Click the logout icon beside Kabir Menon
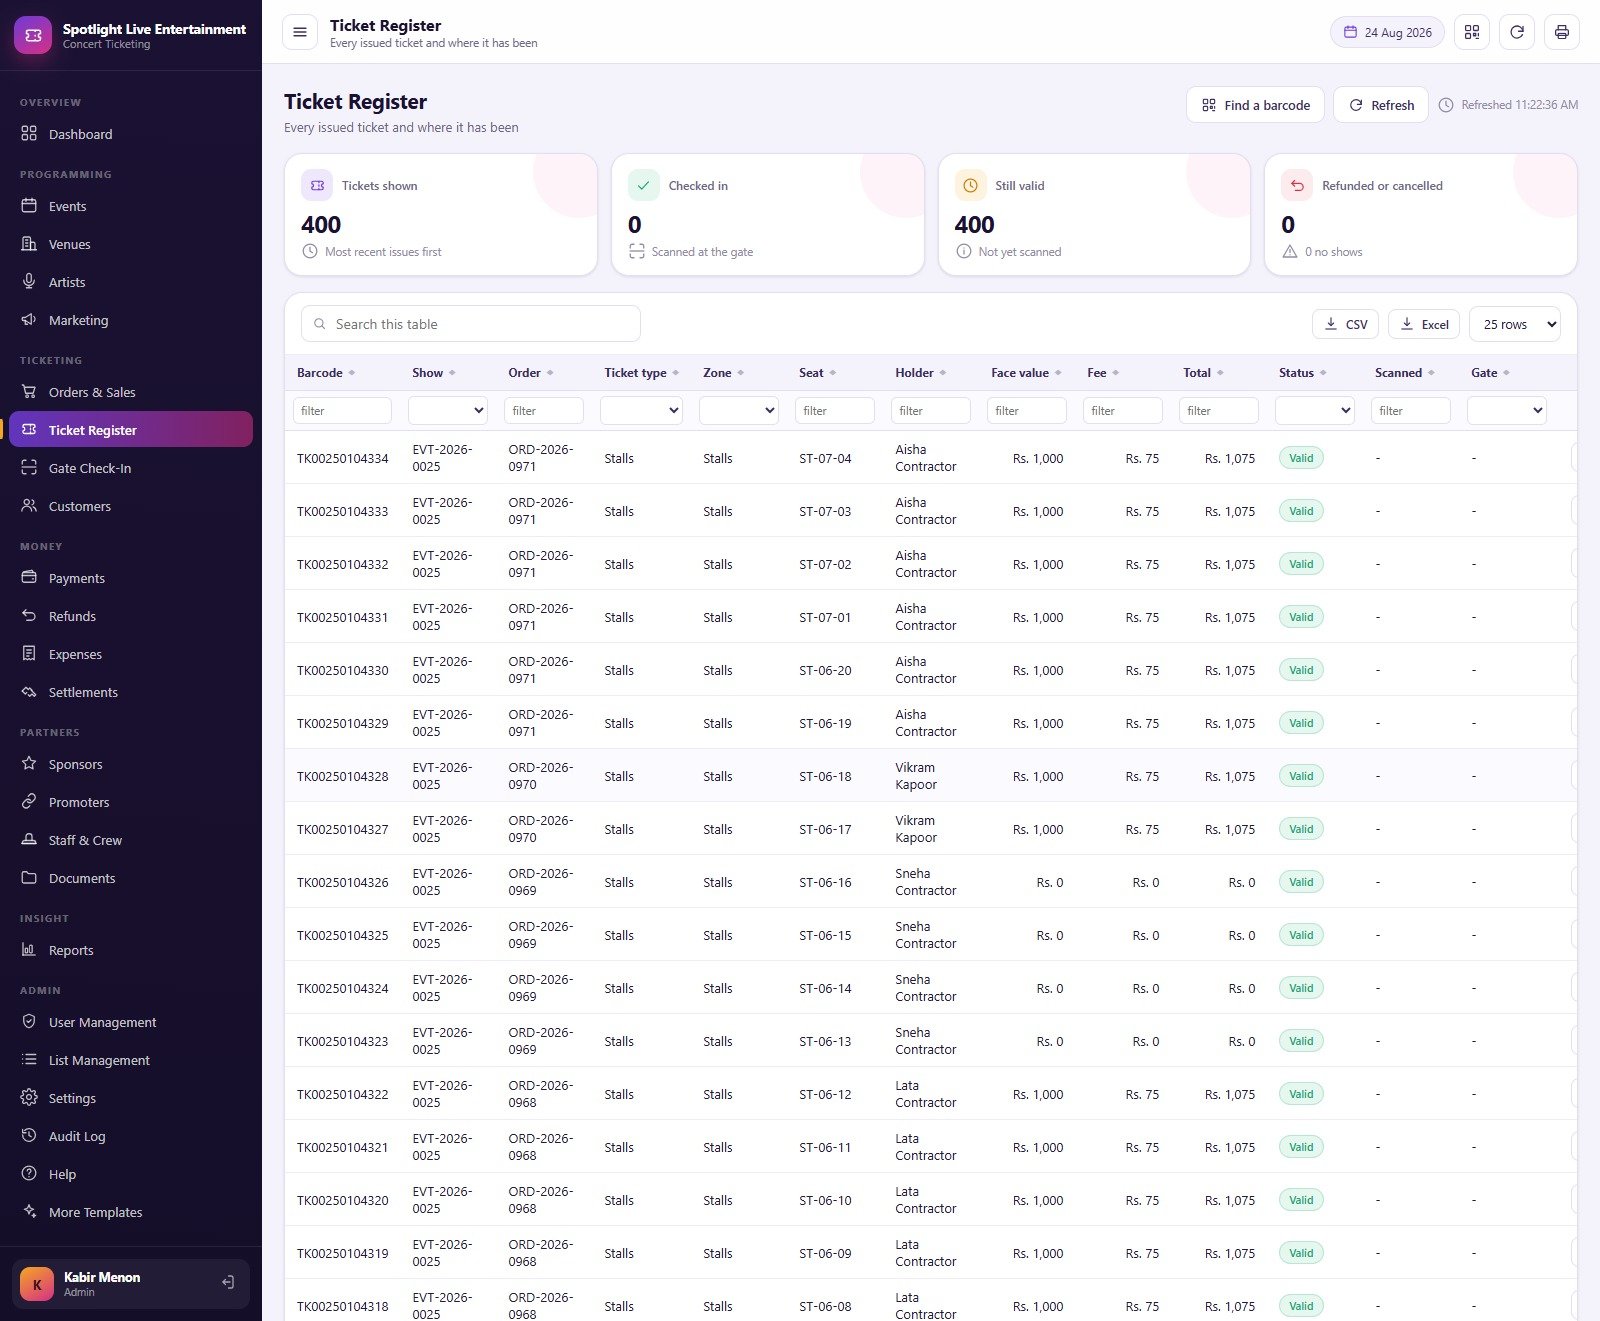The width and height of the screenshot is (1600, 1321). tap(228, 1282)
